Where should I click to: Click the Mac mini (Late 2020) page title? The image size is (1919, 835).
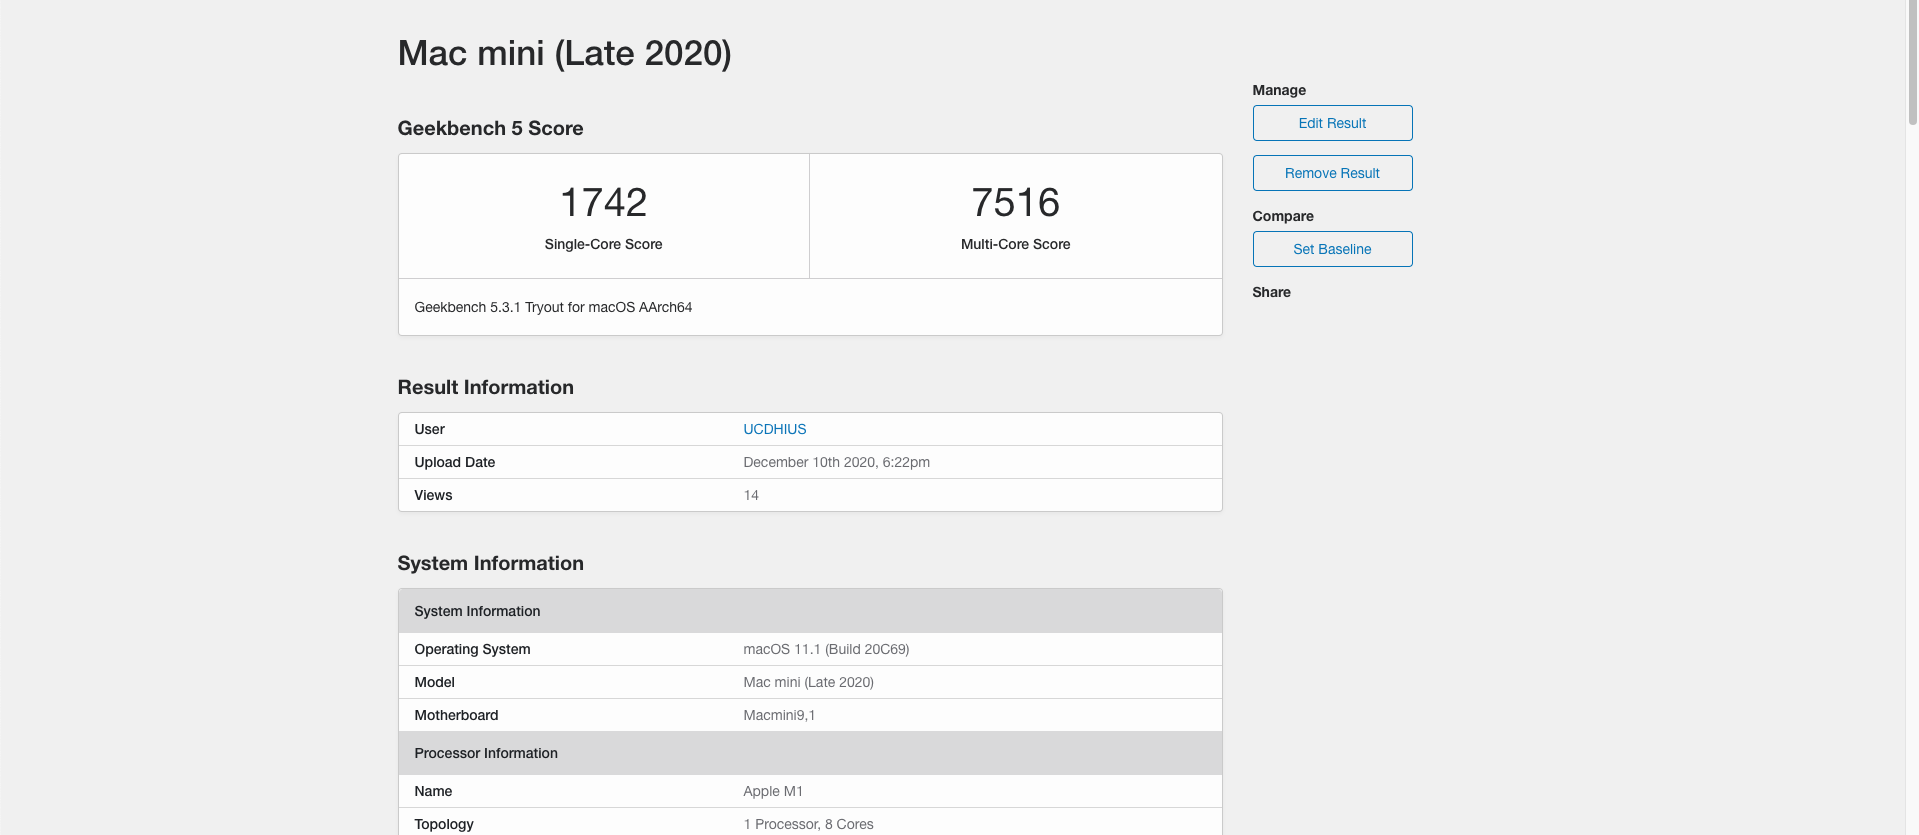coord(564,53)
